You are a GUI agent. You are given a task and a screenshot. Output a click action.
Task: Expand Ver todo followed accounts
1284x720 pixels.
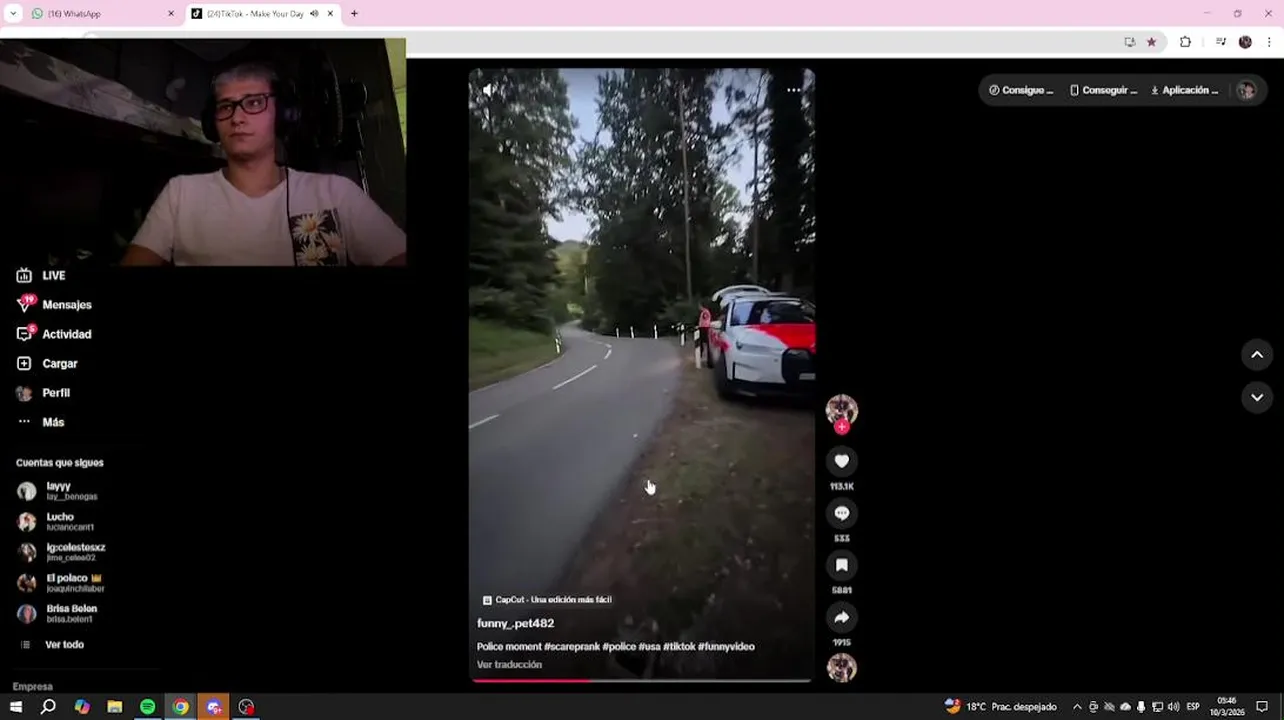click(53, 645)
